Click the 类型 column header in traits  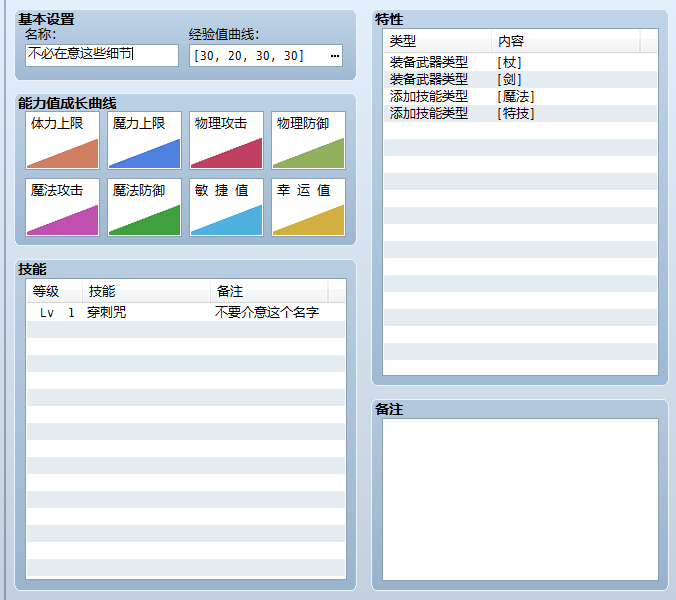point(438,41)
